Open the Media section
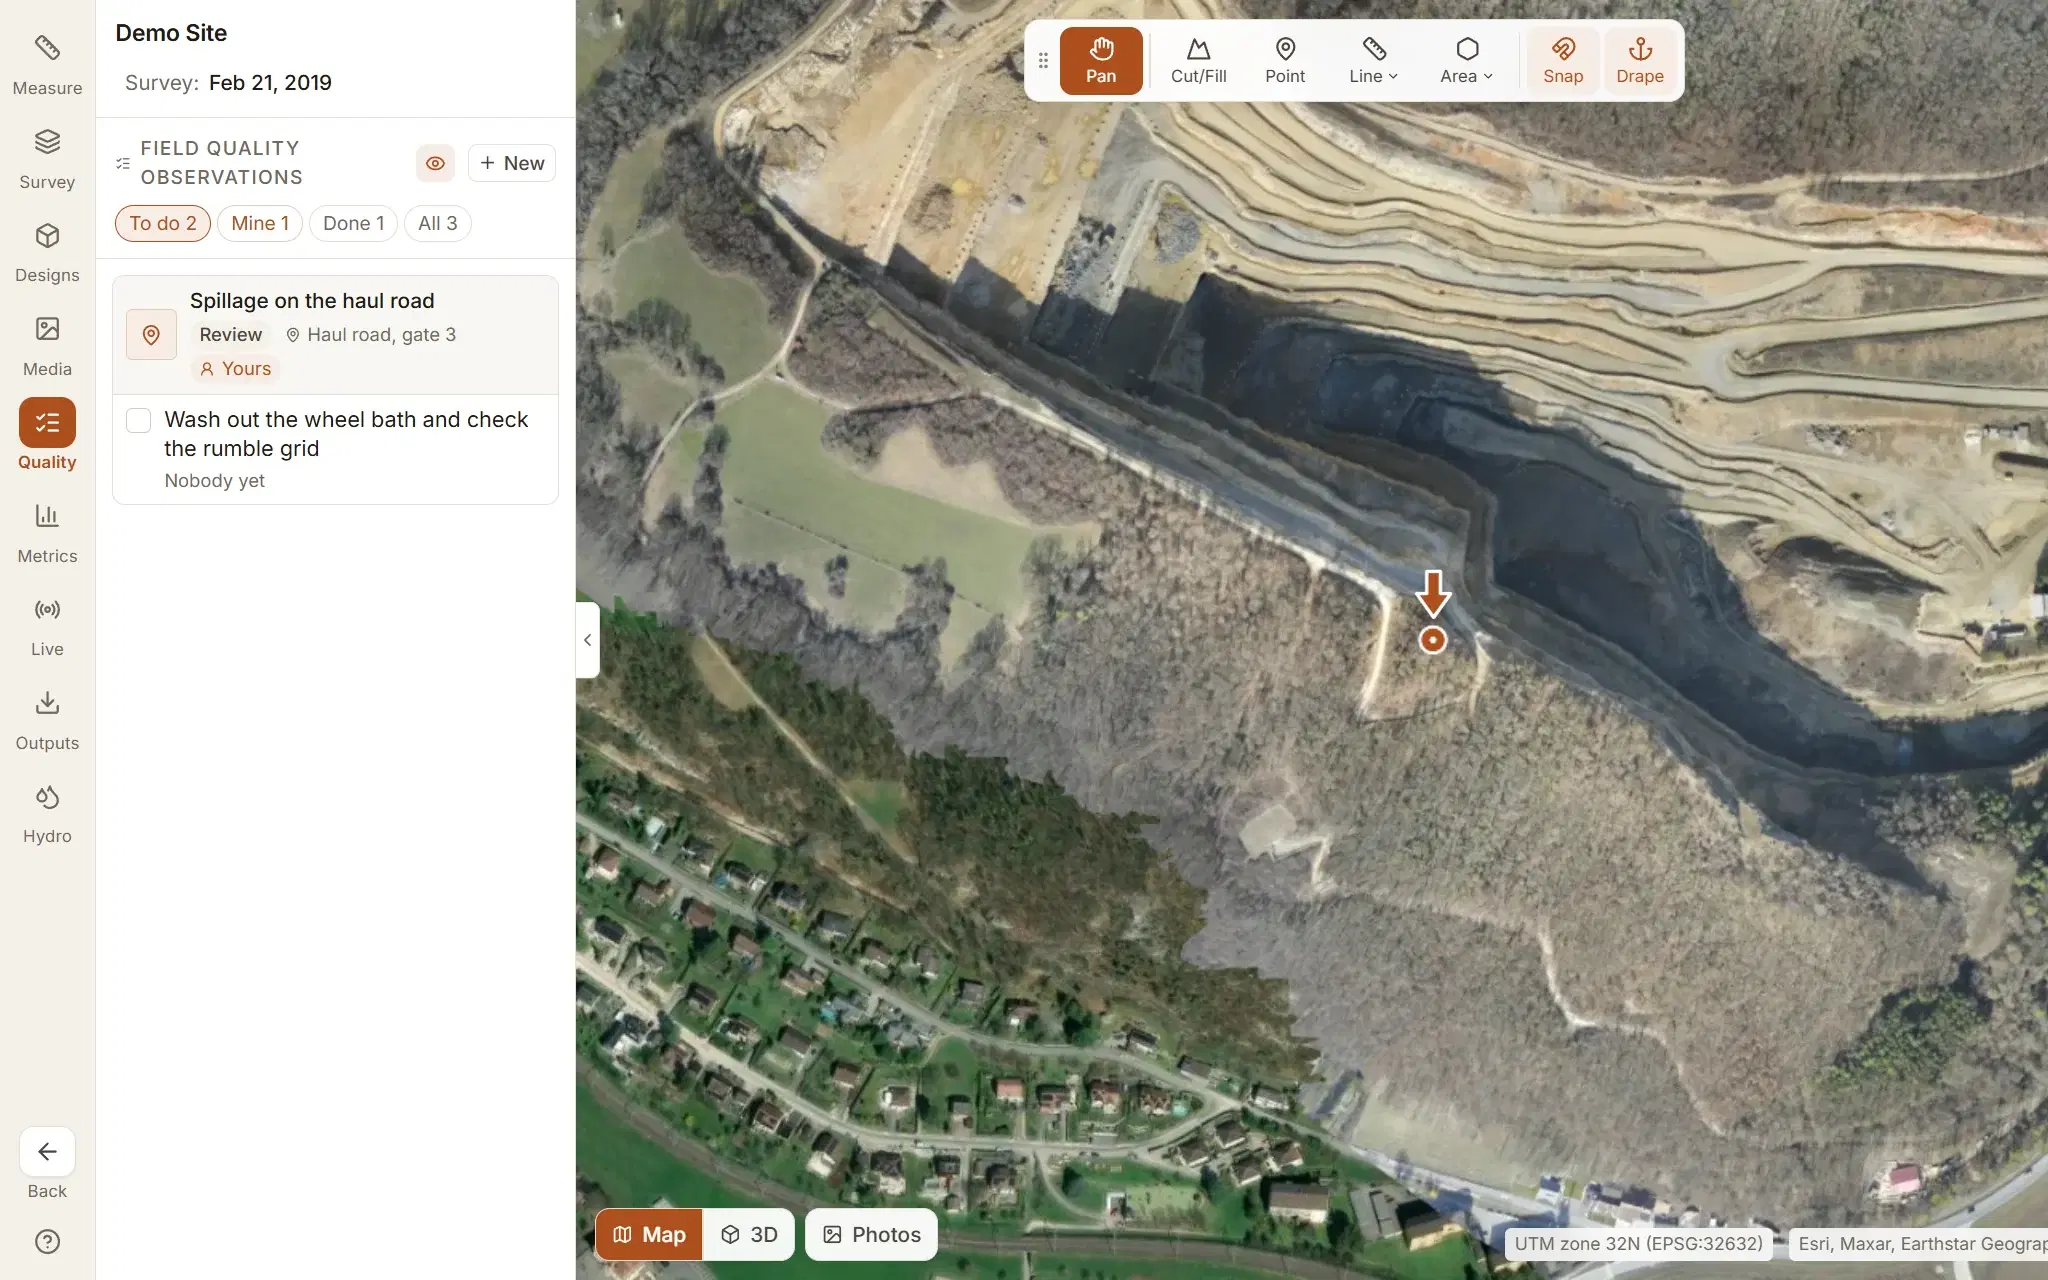The height and width of the screenshot is (1280, 2048). 47,346
